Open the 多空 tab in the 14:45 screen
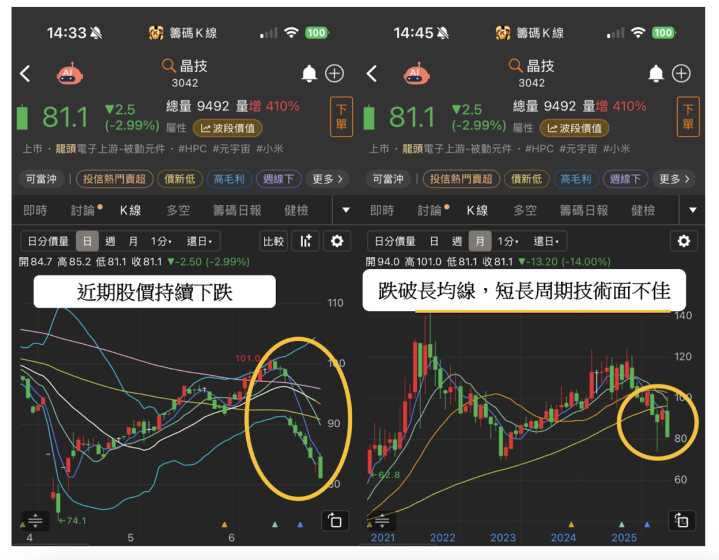The image size is (719, 560). (525, 210)
